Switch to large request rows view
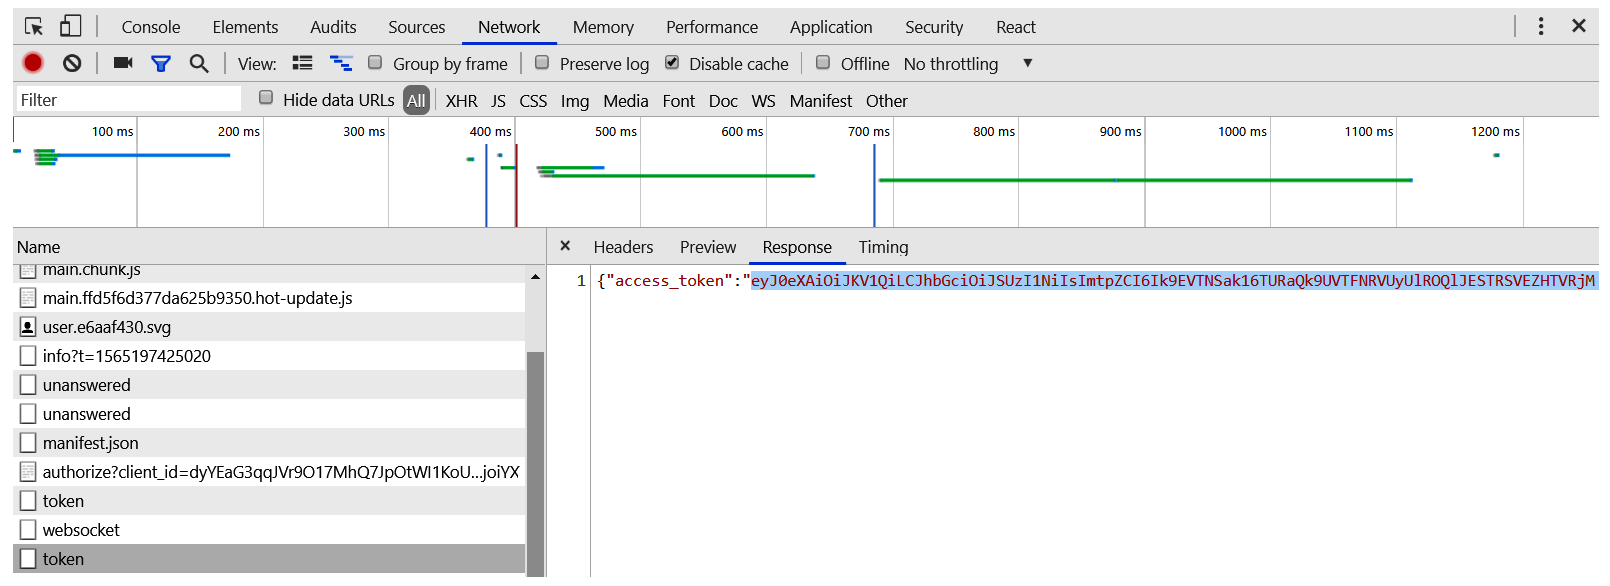The height and width of the screenshot is (586, 1610). pyautogui.click(x=302, y=63)
